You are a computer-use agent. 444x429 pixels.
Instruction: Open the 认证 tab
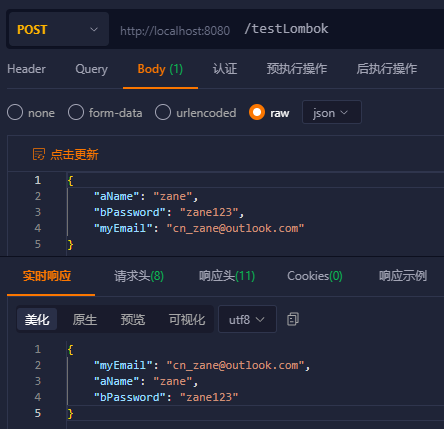coord(225,69)
